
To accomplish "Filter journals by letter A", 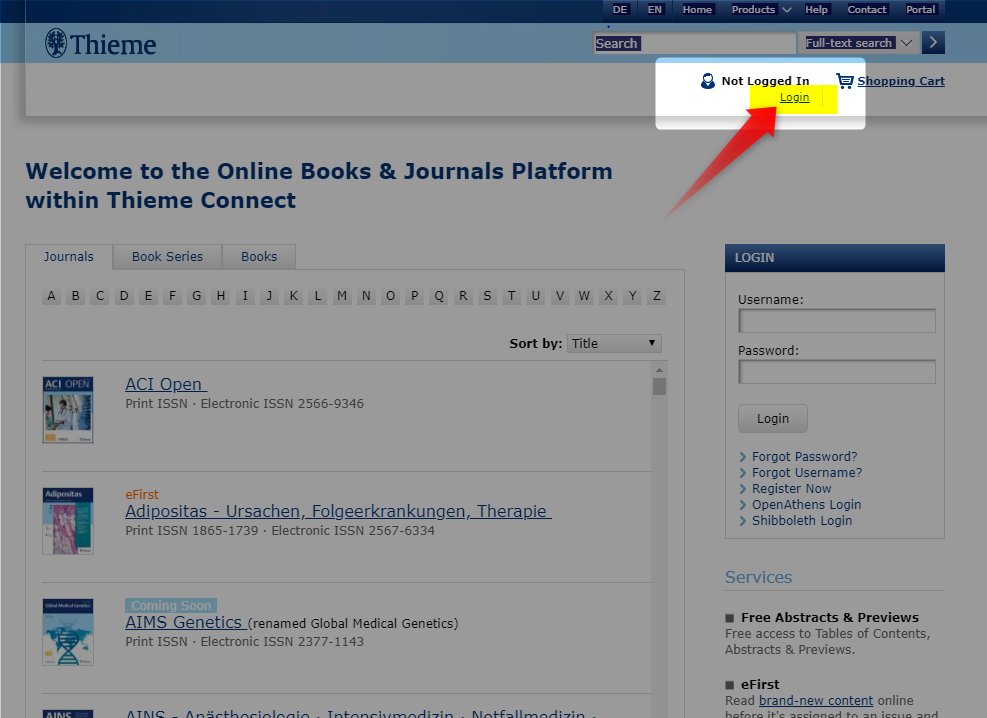I will 51,296.
